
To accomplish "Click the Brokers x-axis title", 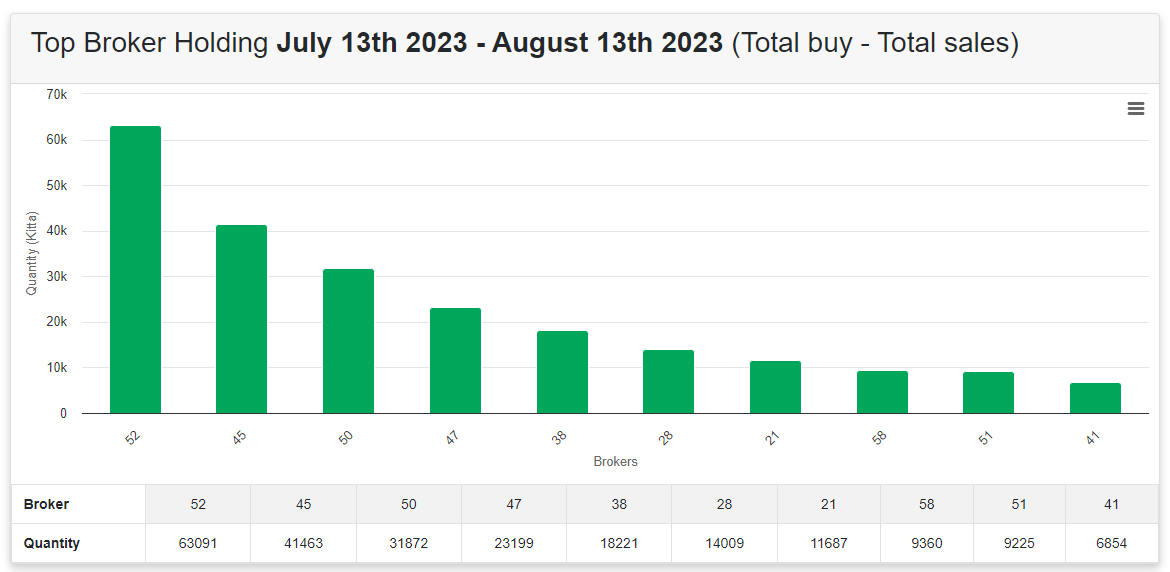I will click(616, 462).
